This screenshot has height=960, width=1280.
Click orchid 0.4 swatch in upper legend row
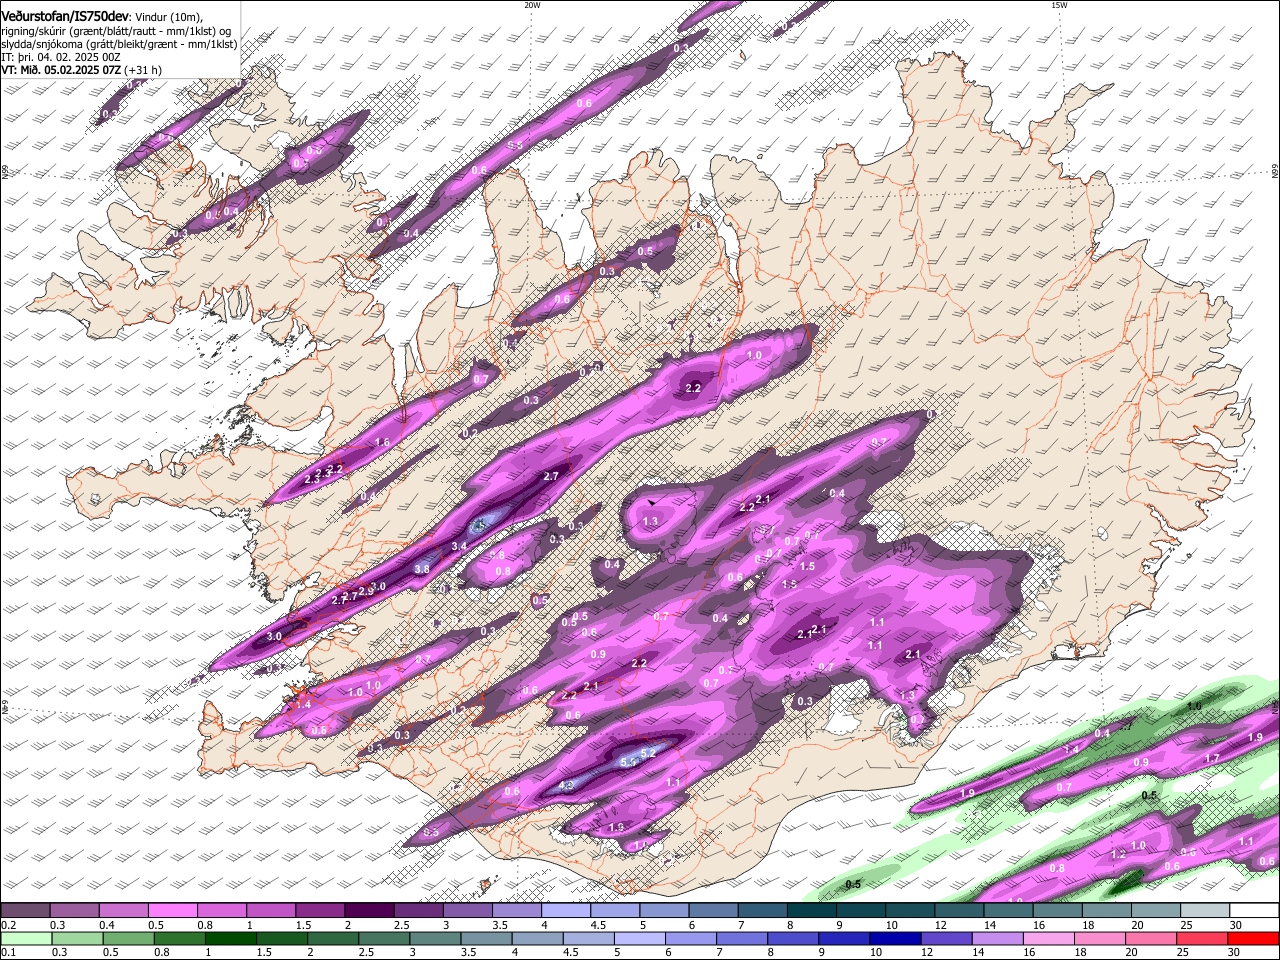pos(123,911)
